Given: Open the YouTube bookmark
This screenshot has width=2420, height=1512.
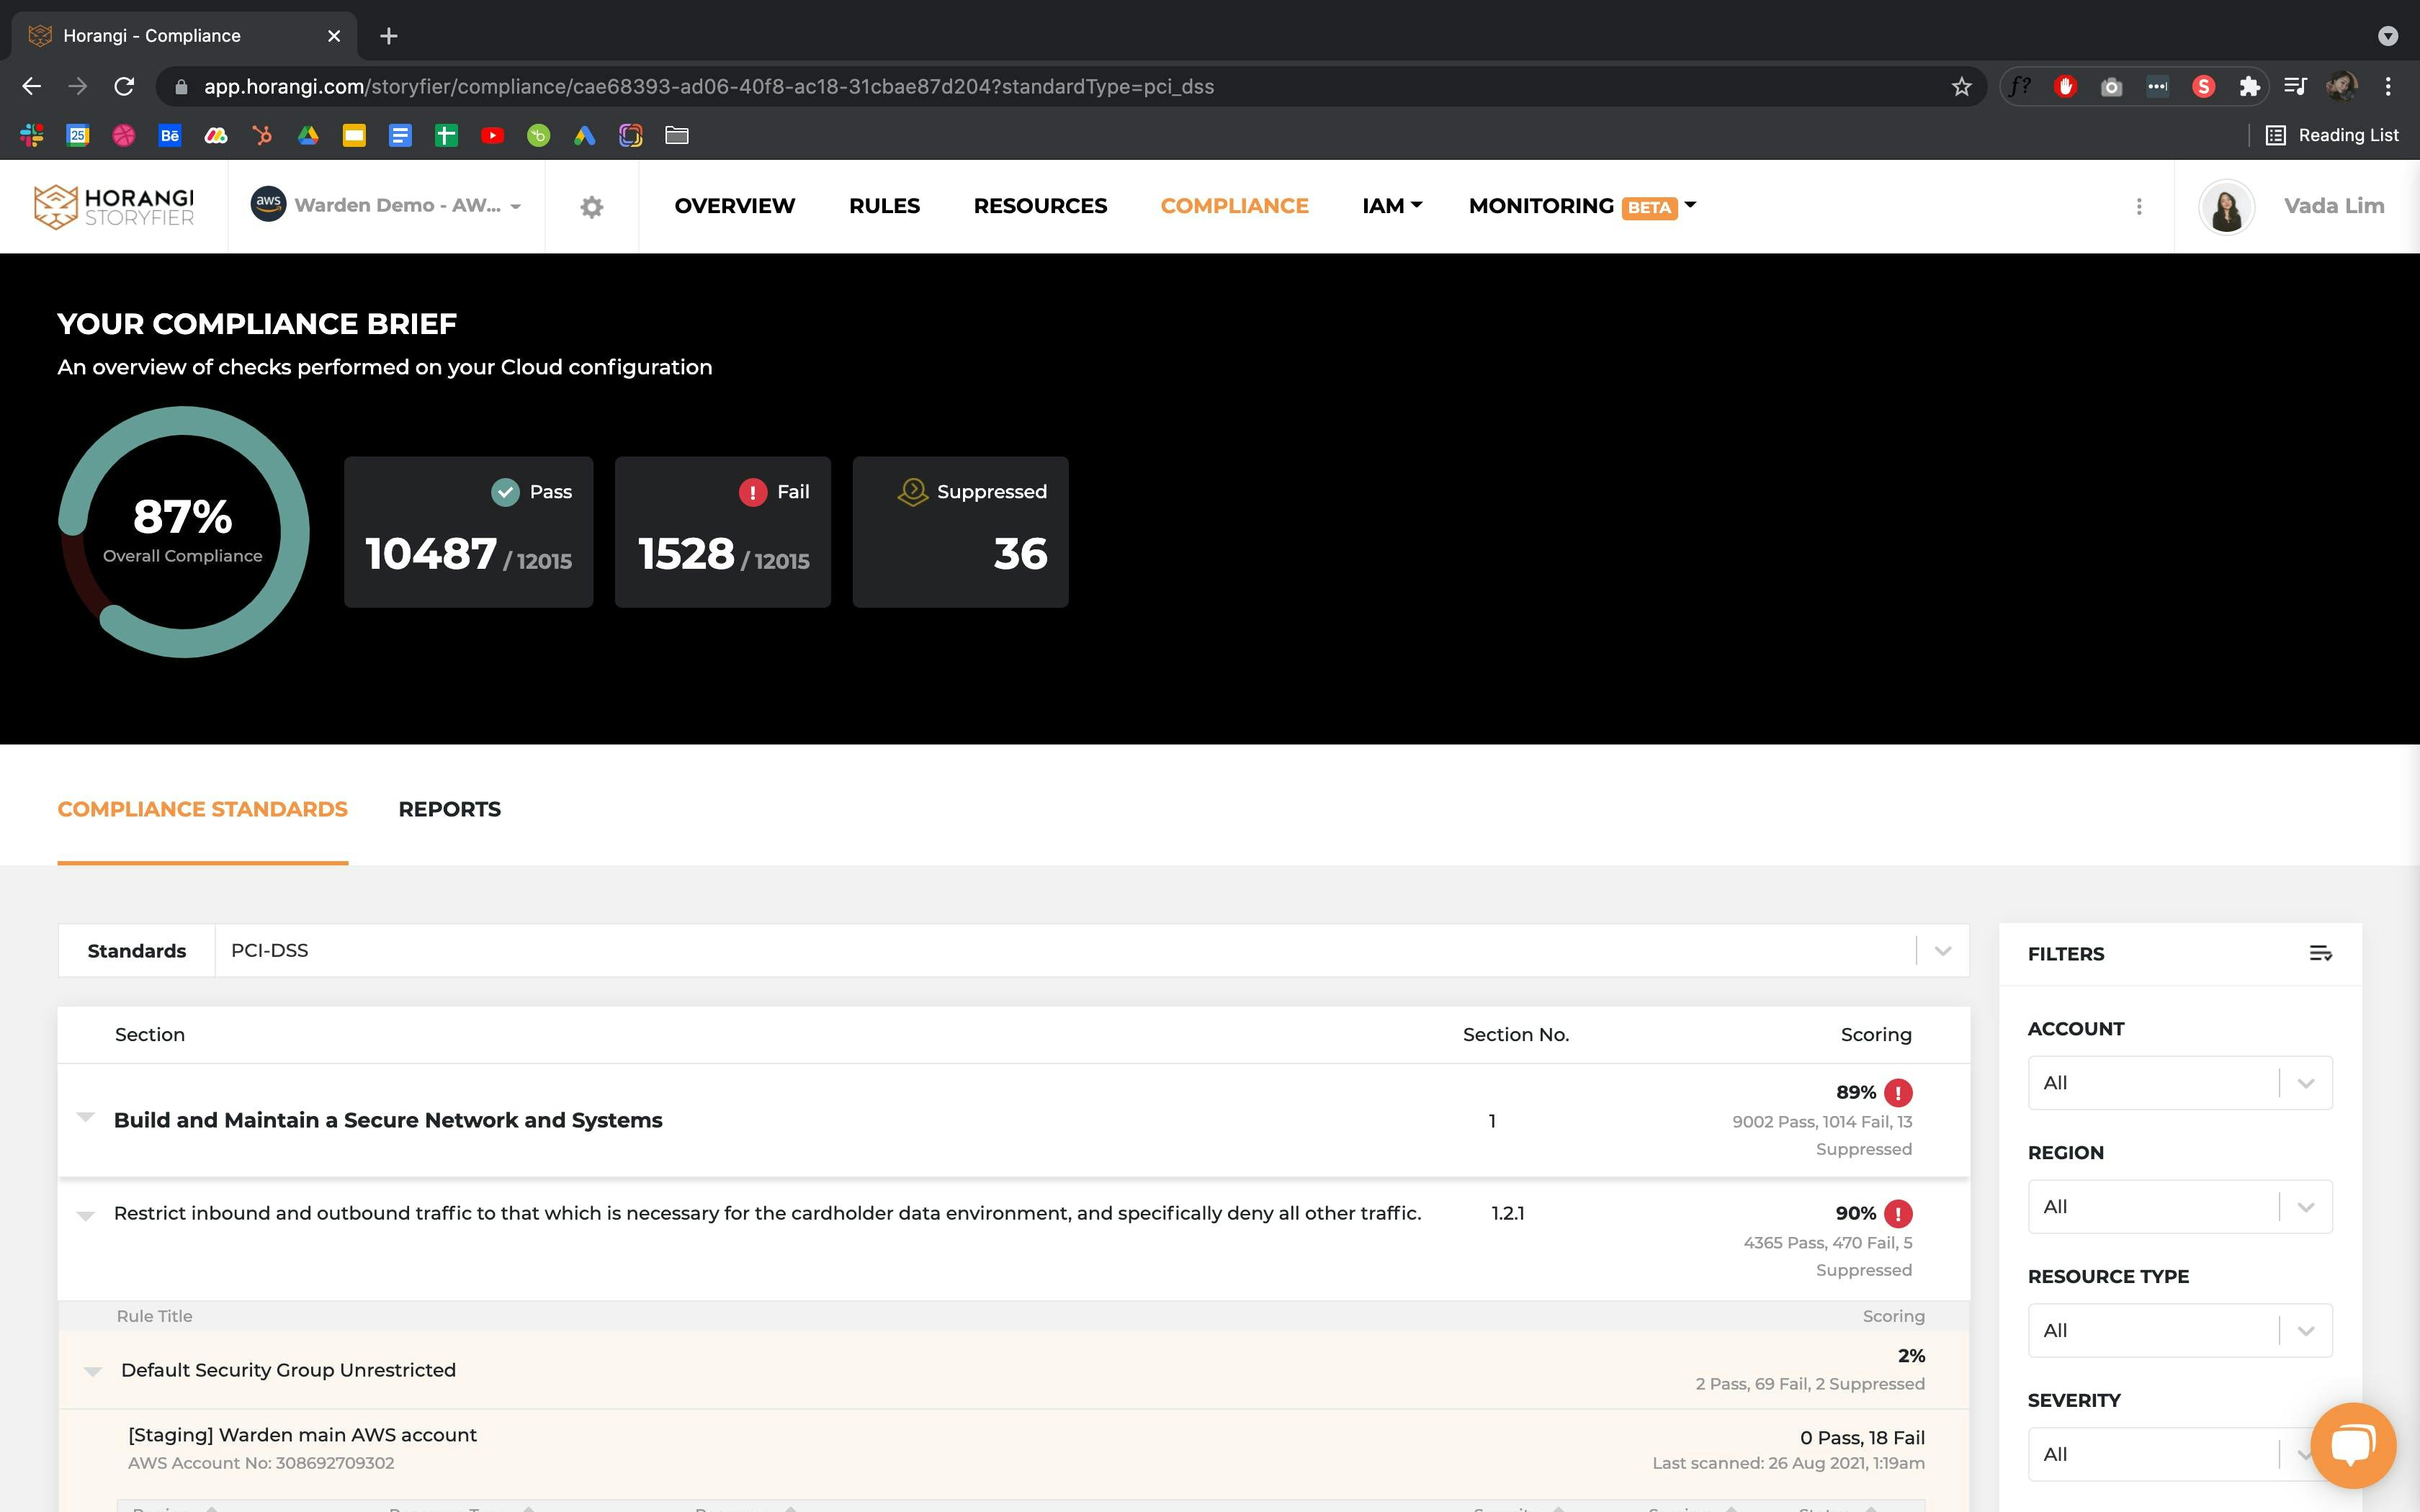Looking at the screenshot, I should pos(492,135).
